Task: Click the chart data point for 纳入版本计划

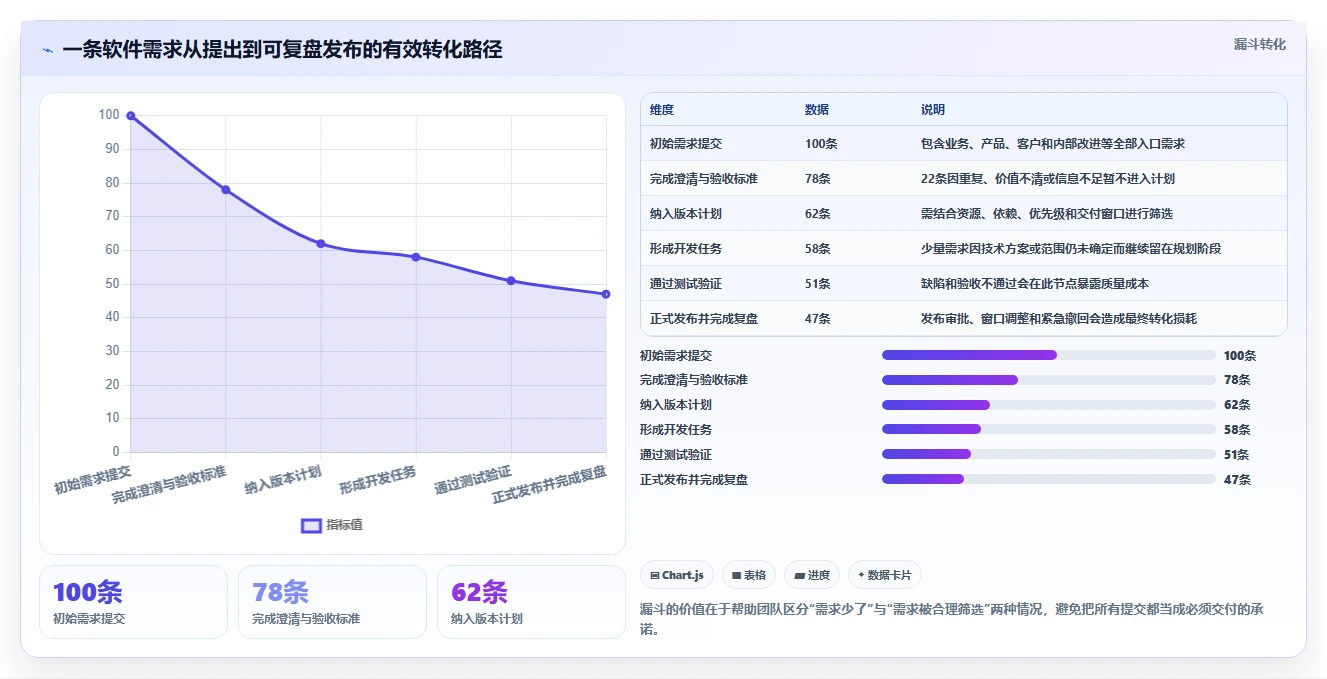Action: tap(321, 244)
